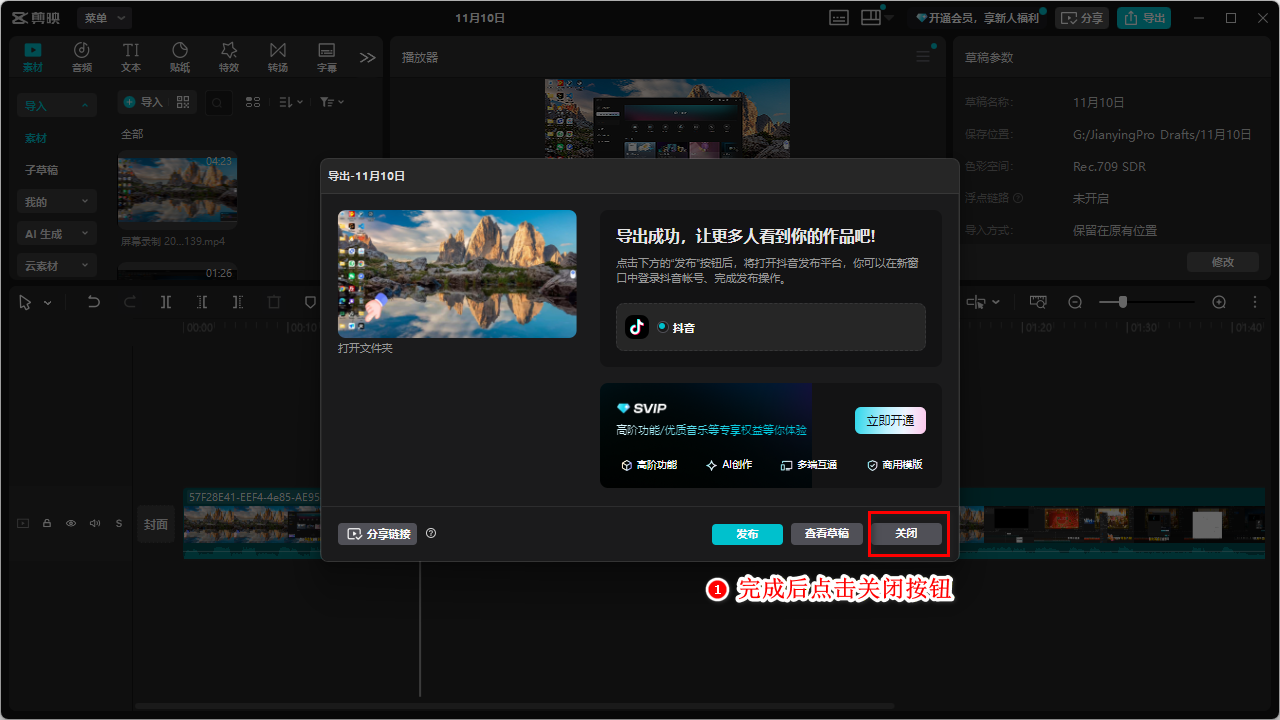Click the 屏幕录制 video thumbnail in media bin
This screenshot has height=720, width=1280.
177,190
